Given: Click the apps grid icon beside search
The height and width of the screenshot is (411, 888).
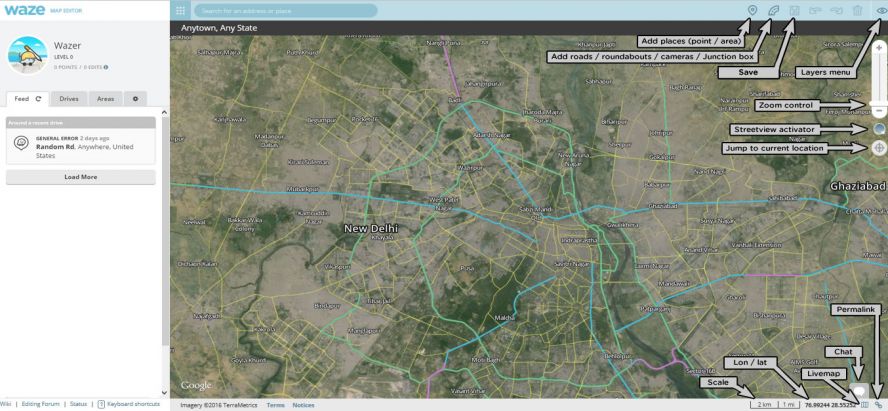Looking at the screenshot, I should (180, 10).
